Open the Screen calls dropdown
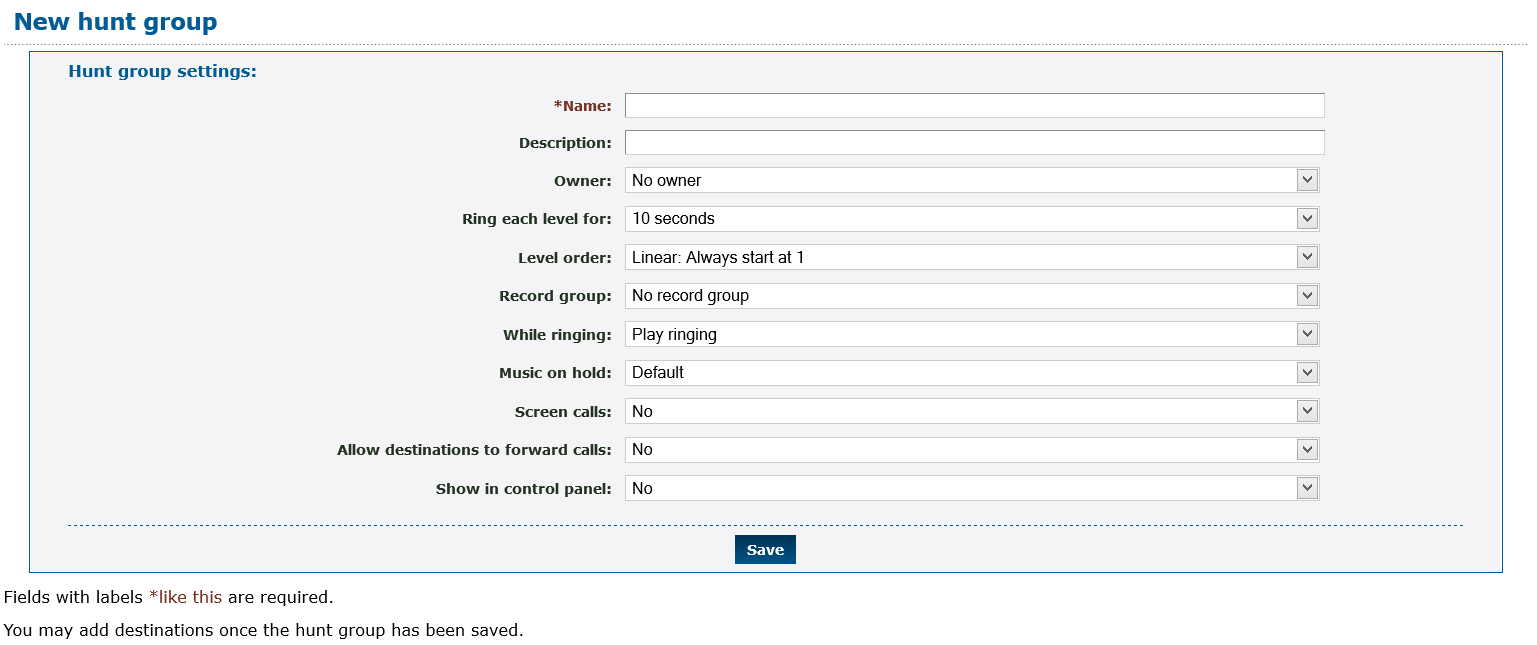 pos(971,412)
